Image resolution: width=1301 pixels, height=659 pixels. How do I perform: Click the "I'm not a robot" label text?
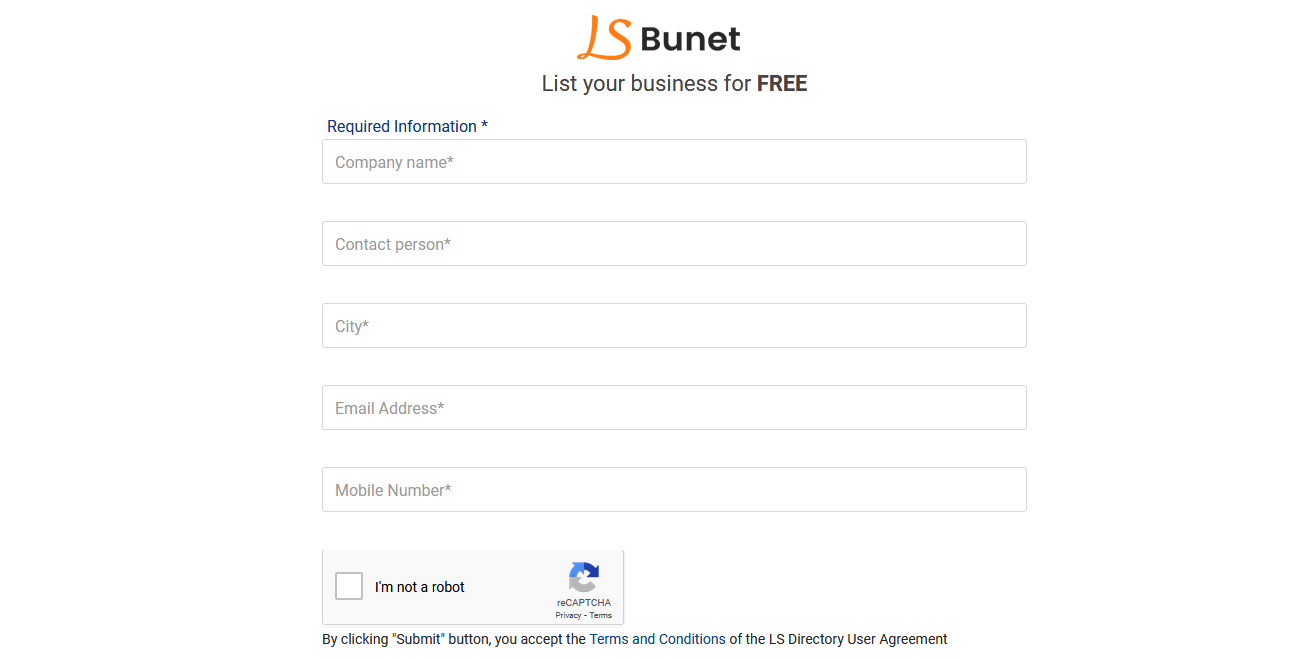[418, 587]
